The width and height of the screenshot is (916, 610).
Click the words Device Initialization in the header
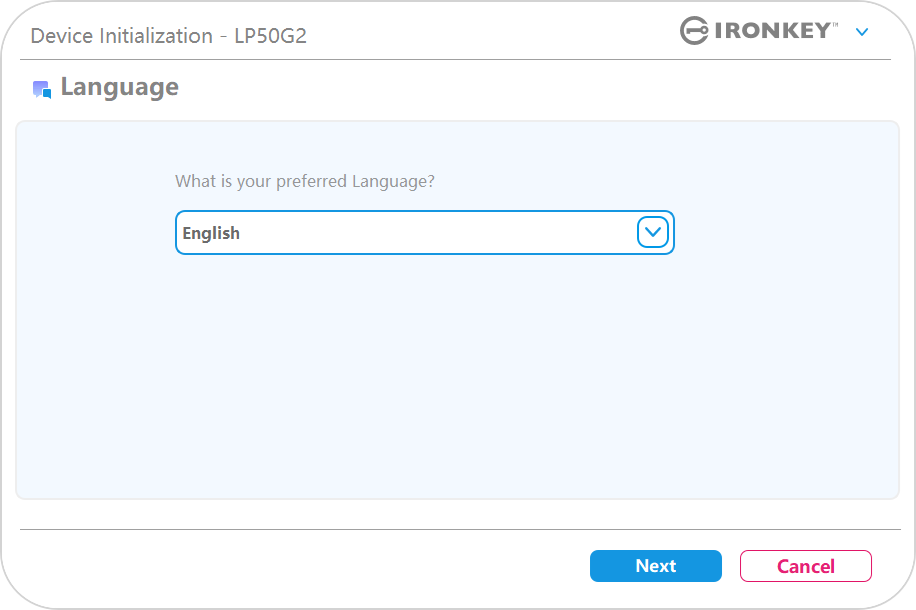pos(122,36)
